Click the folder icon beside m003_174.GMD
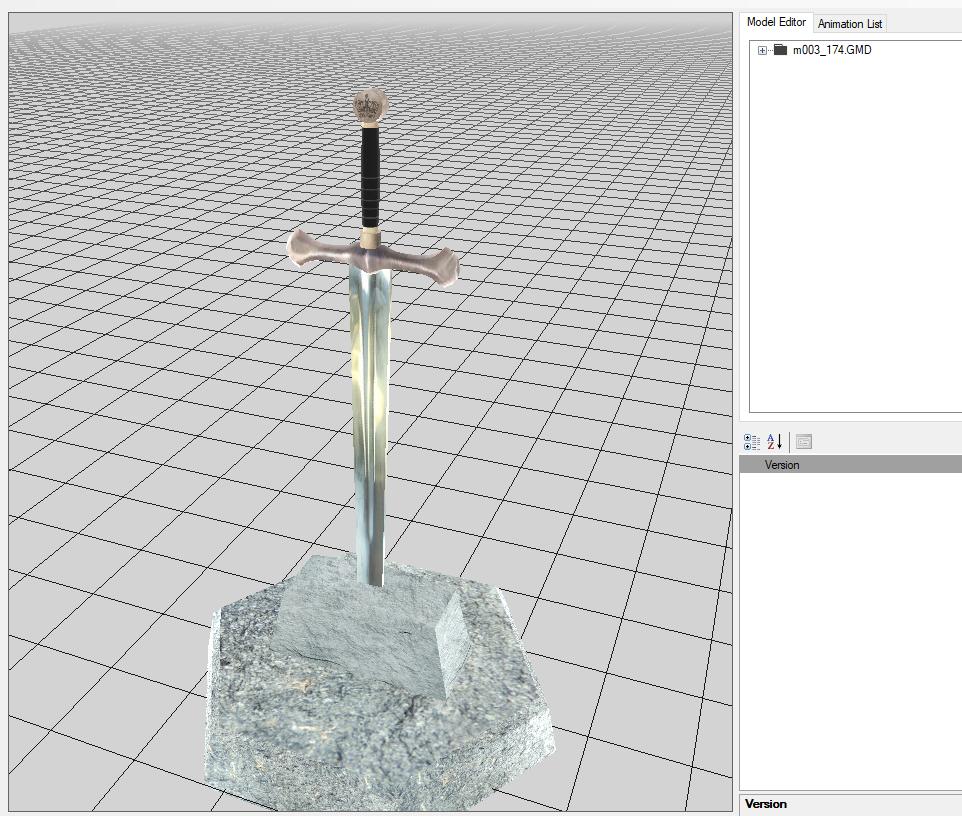This screenshot has height=816, width=962. coord(780,50)
